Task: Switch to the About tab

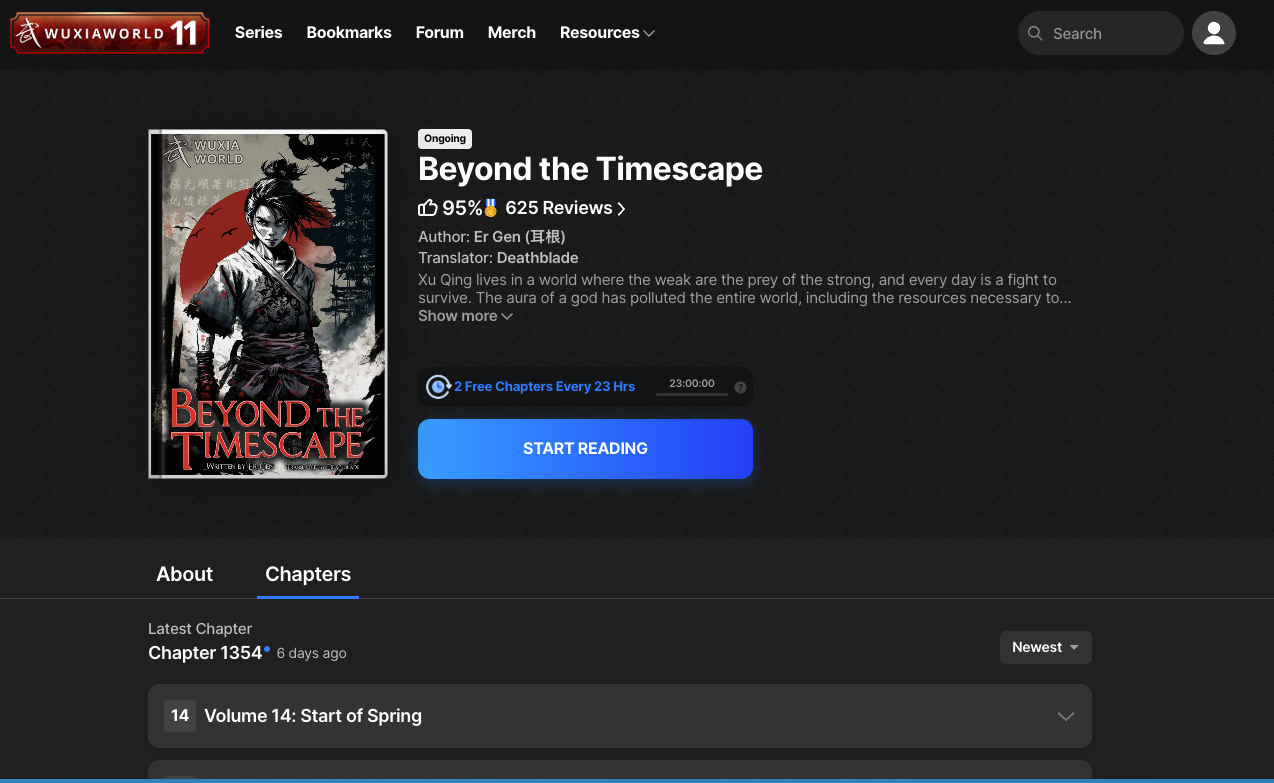Action: point(184,574)
